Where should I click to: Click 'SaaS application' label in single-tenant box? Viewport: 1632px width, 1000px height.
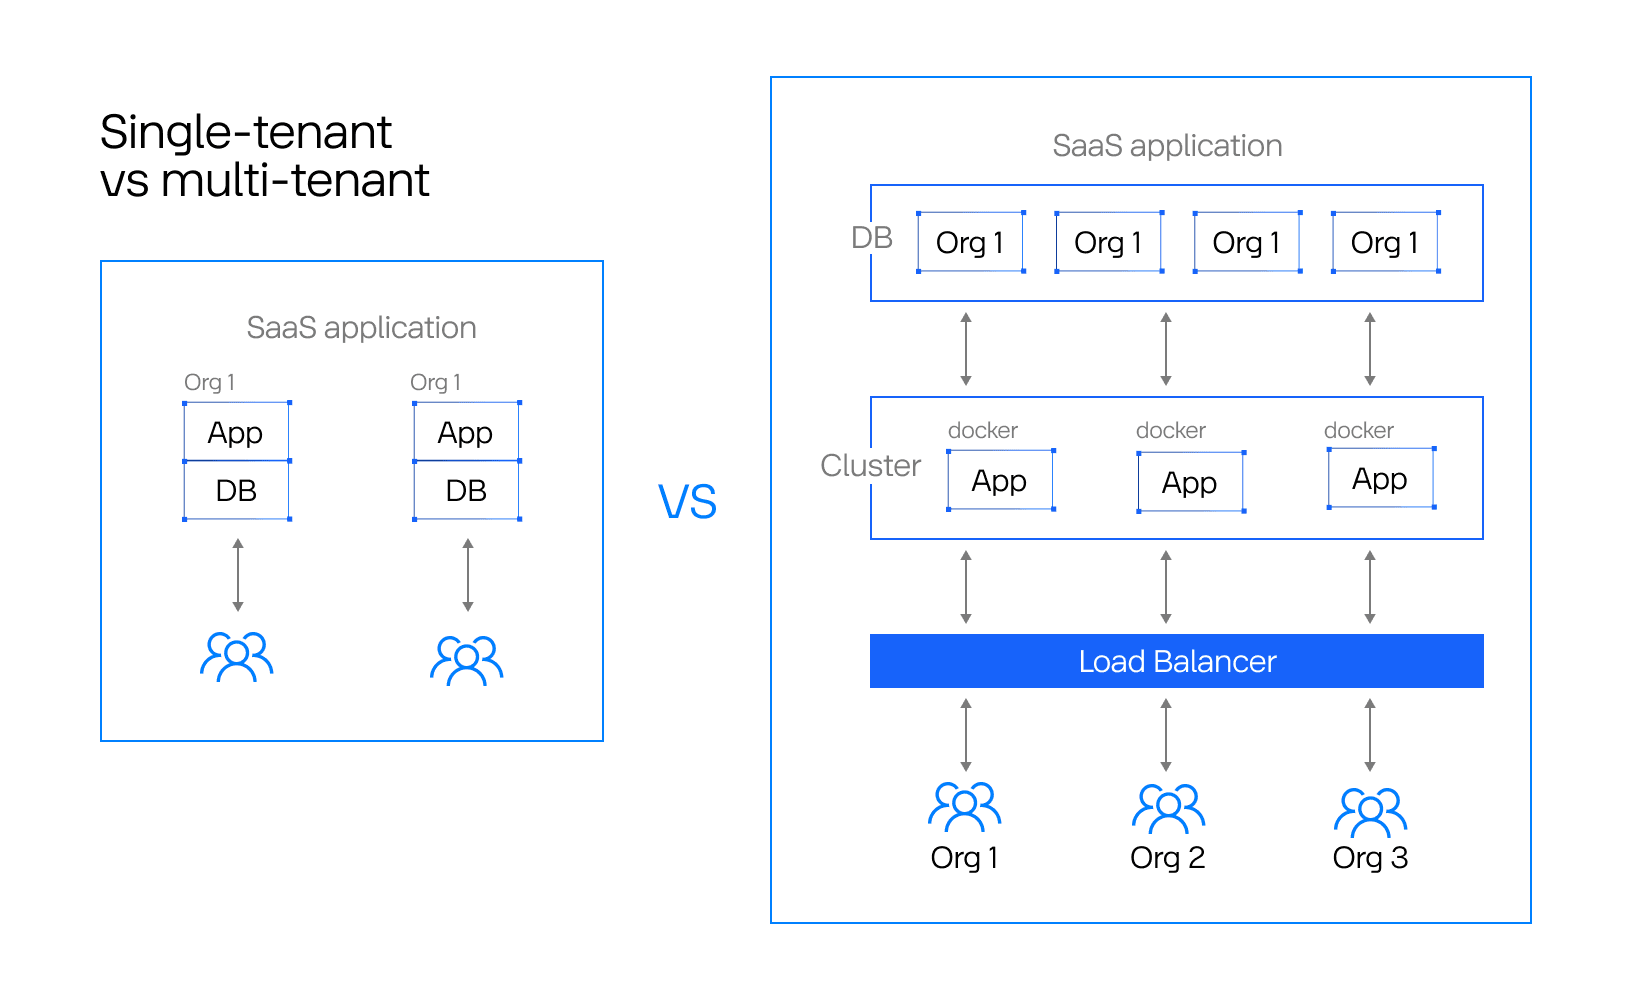tap(361, 328)
